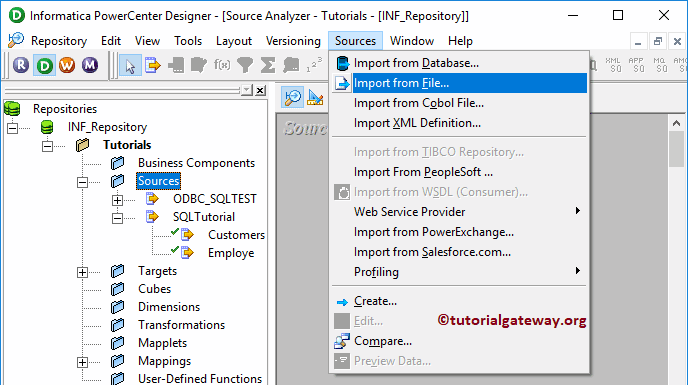This screenshot has width=688, height=385.
Task: Click the Customers source icon
Action: point(187,235)
